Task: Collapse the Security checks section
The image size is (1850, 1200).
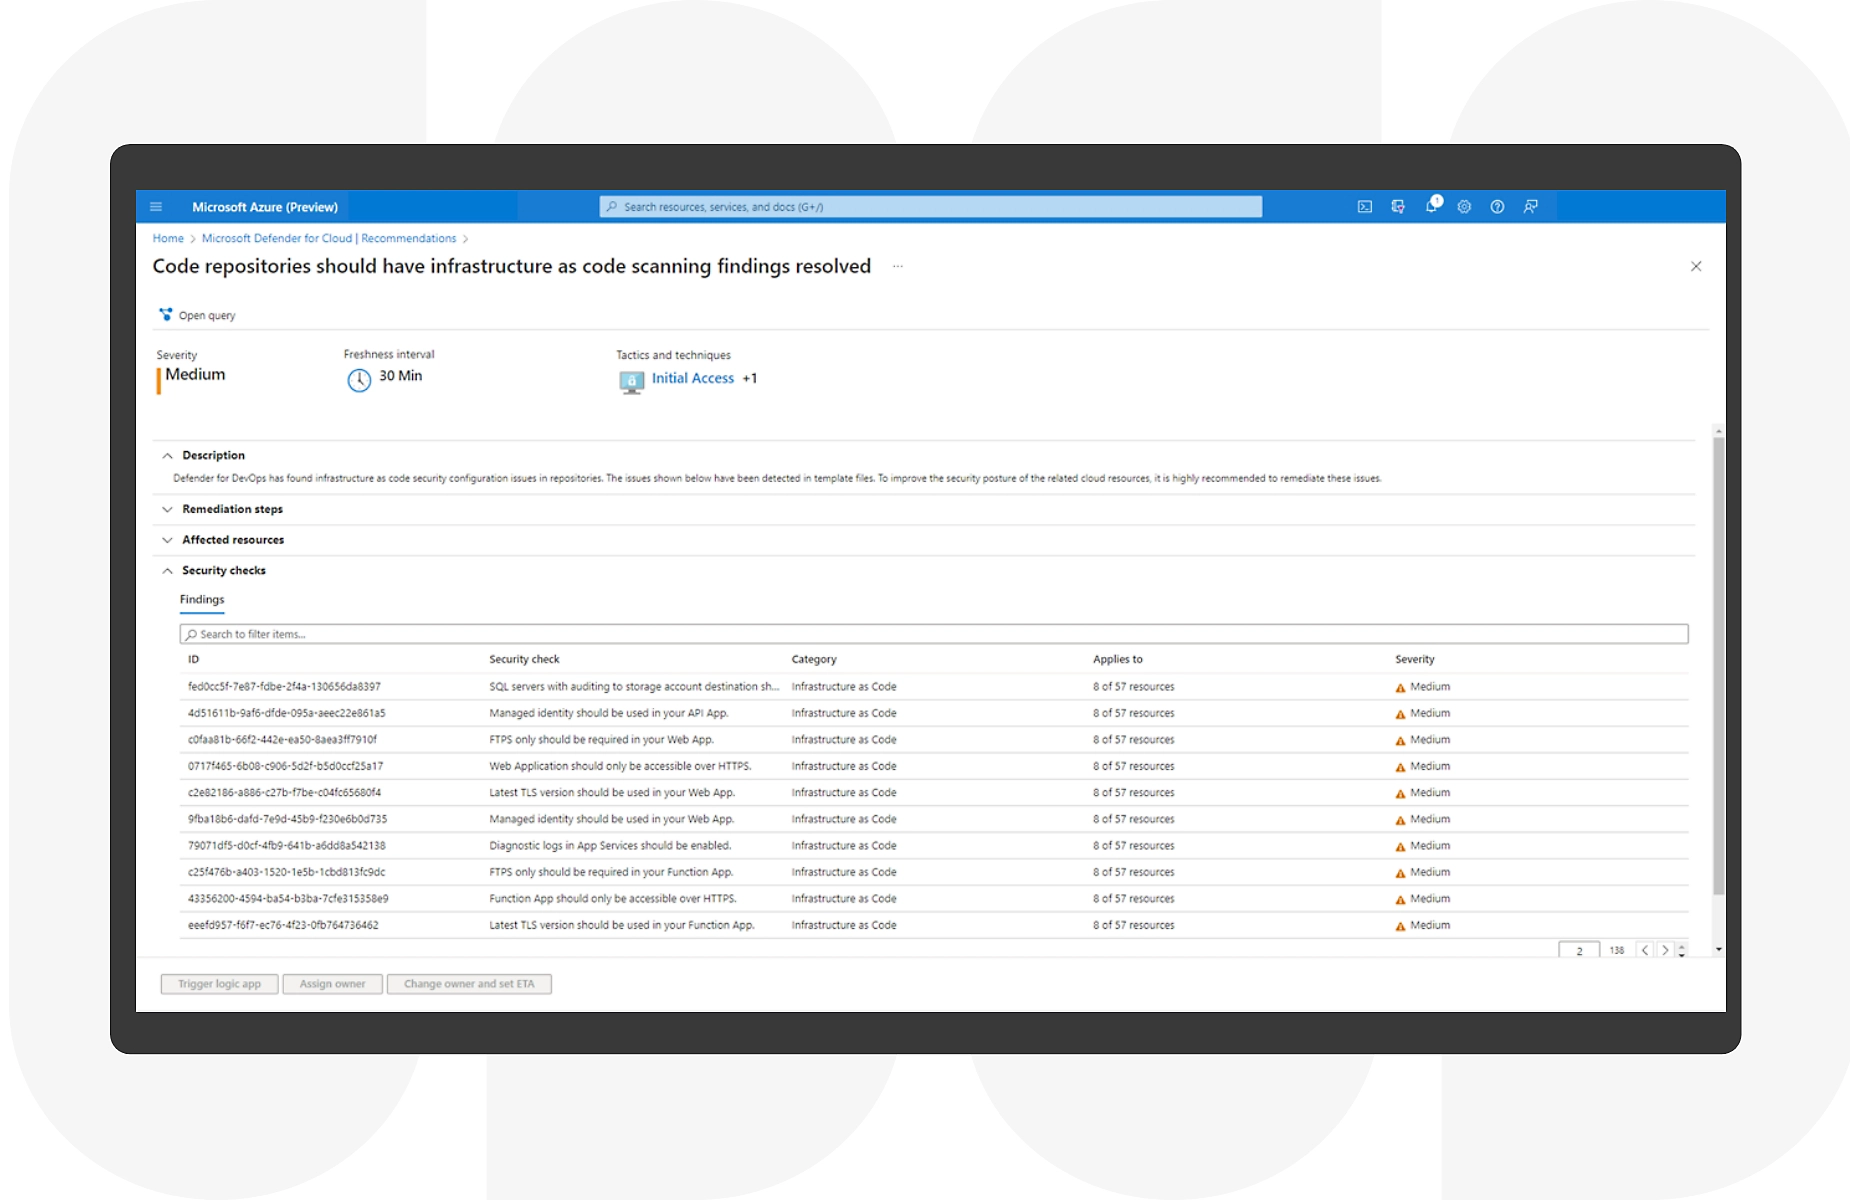Action: [x=168, y=571]
